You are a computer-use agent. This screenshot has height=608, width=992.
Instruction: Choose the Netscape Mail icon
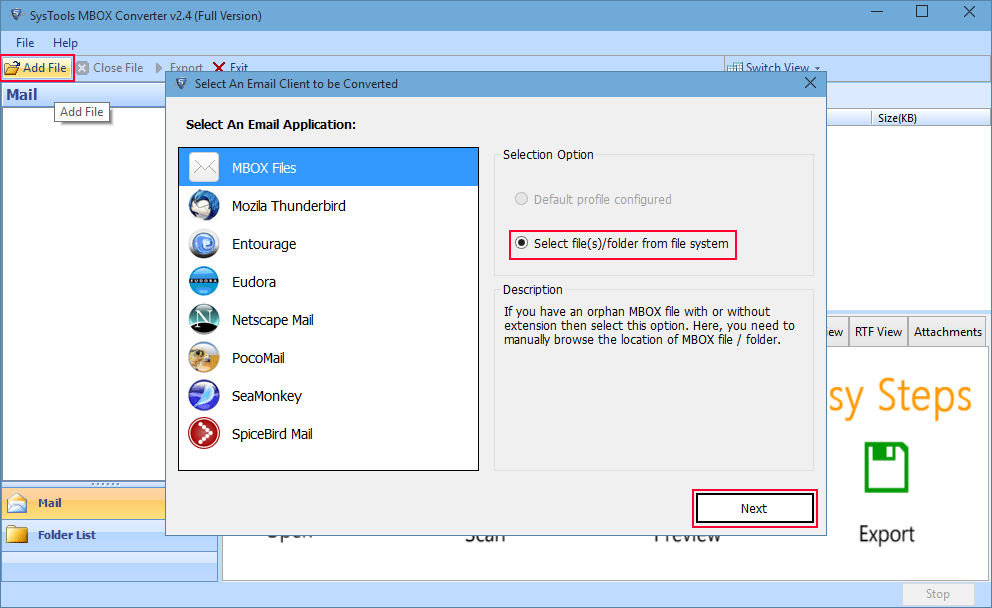click(x=204, y=320)
